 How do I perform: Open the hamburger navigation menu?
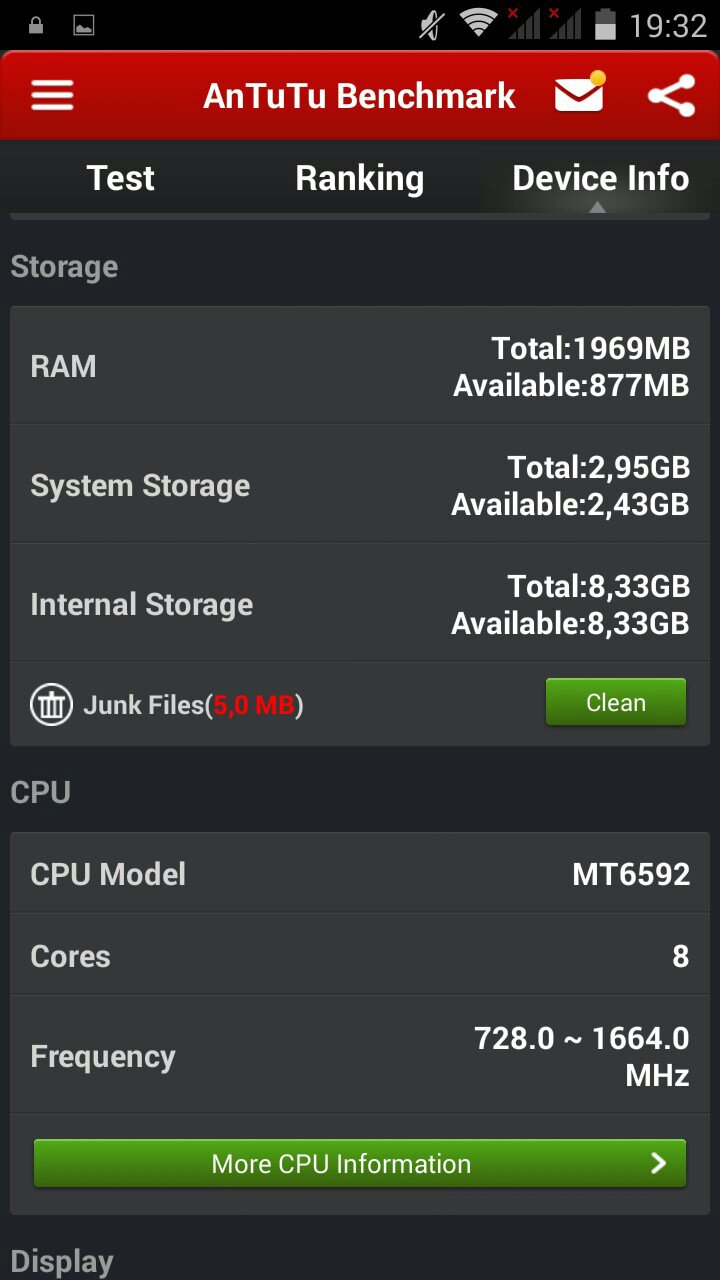pos(53,96)
